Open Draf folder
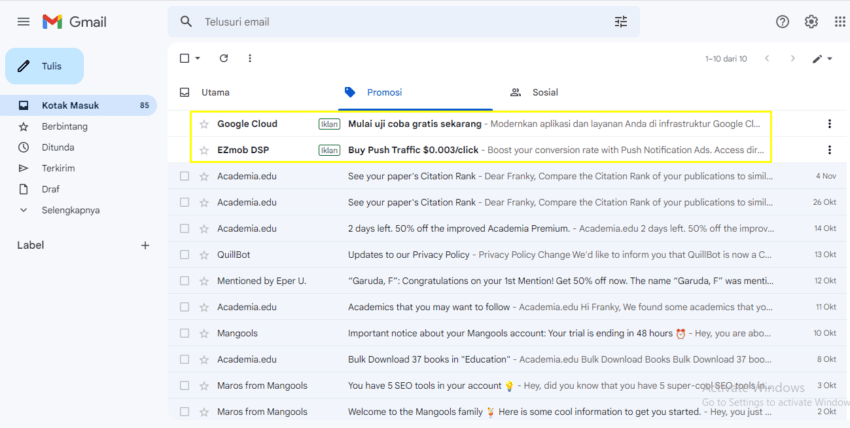The image size is (850, 428). pyautogui.click(x=50, y=189)
